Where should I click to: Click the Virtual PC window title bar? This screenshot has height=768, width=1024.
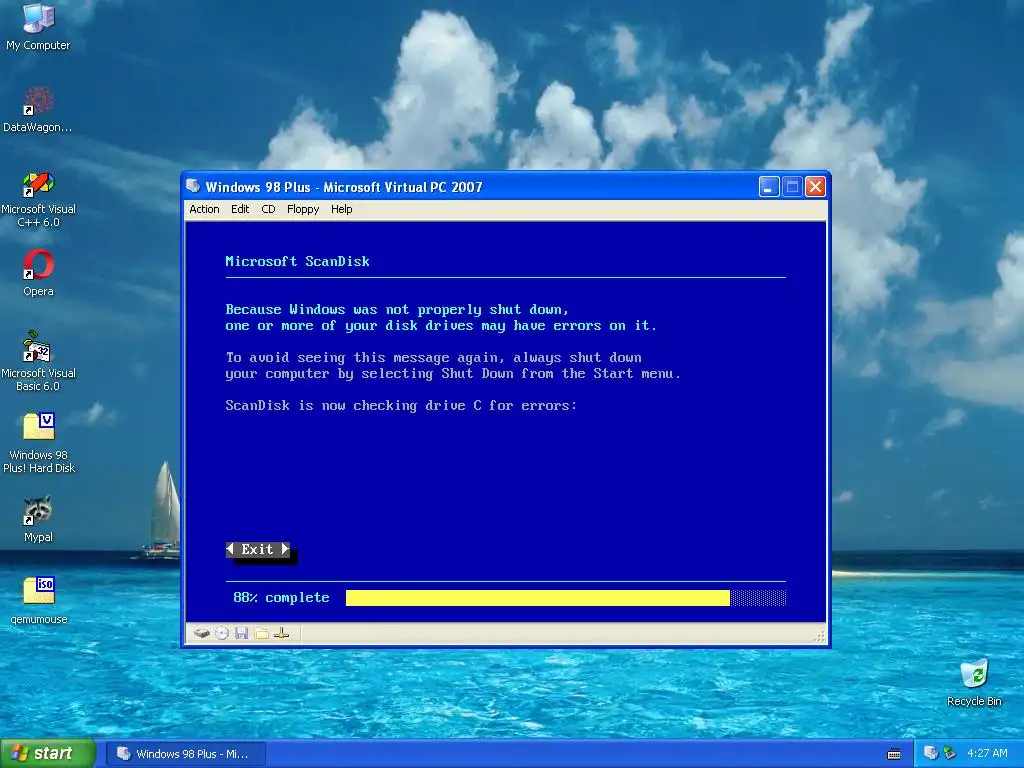(470, 187)
